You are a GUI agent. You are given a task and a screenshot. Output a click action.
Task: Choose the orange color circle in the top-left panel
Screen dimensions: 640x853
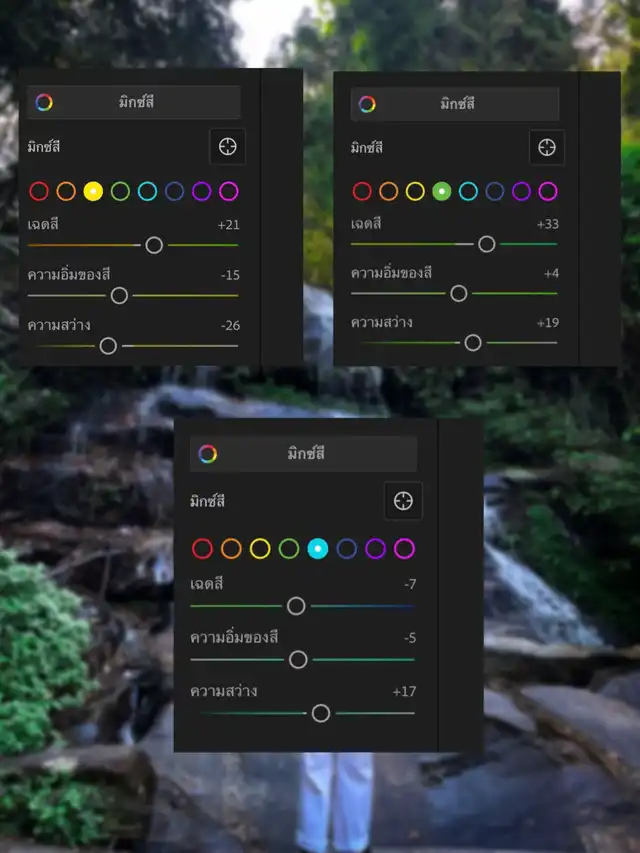66,191
